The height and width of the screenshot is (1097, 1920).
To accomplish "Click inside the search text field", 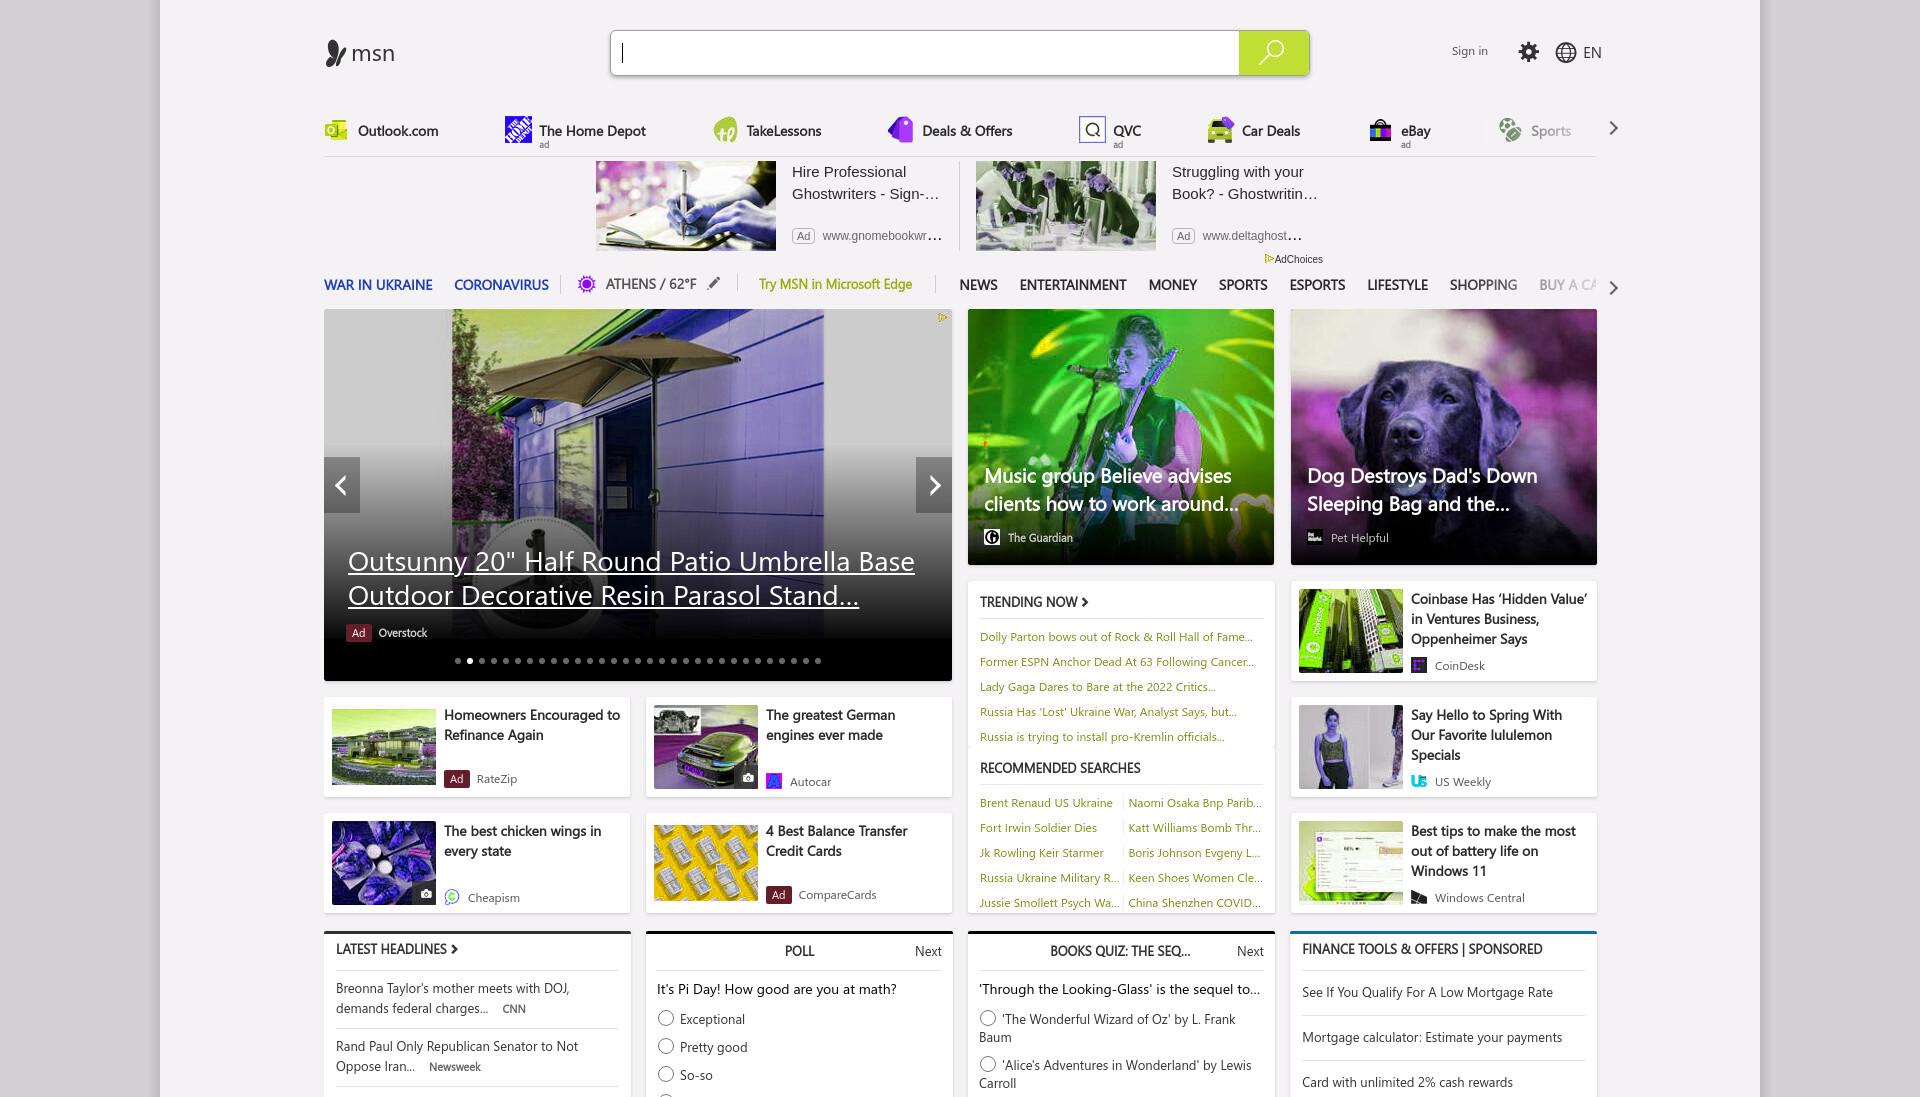I will (925, 53).
